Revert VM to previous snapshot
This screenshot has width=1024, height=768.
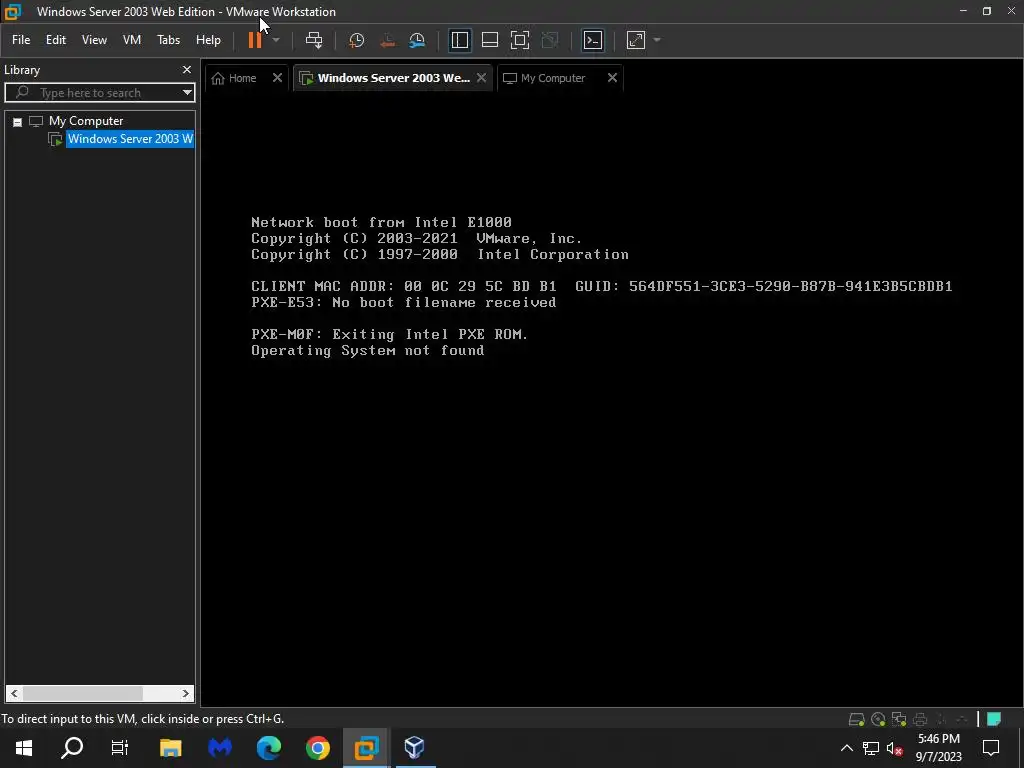[387, 40]
